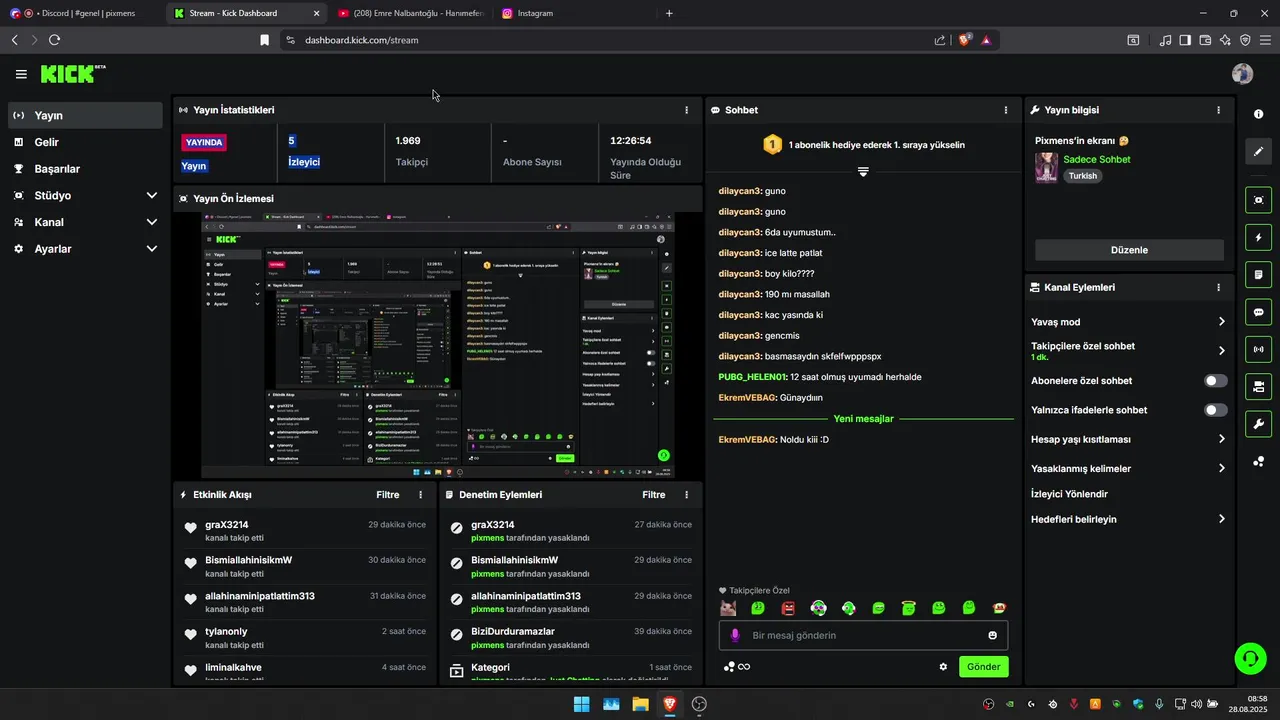Click the Kick logo
This screenshot has height=720, width=1280.
pyautogui.click(x=73, y=74)
